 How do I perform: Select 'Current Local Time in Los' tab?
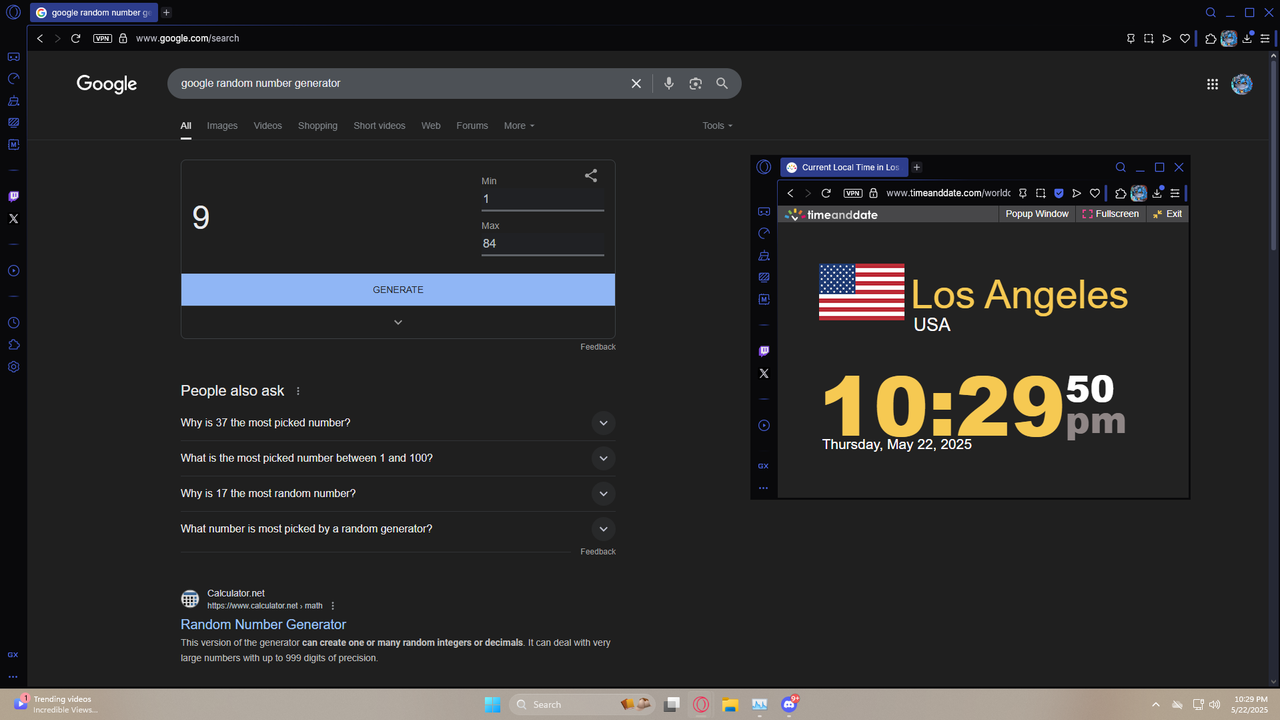tap(842, 167)
